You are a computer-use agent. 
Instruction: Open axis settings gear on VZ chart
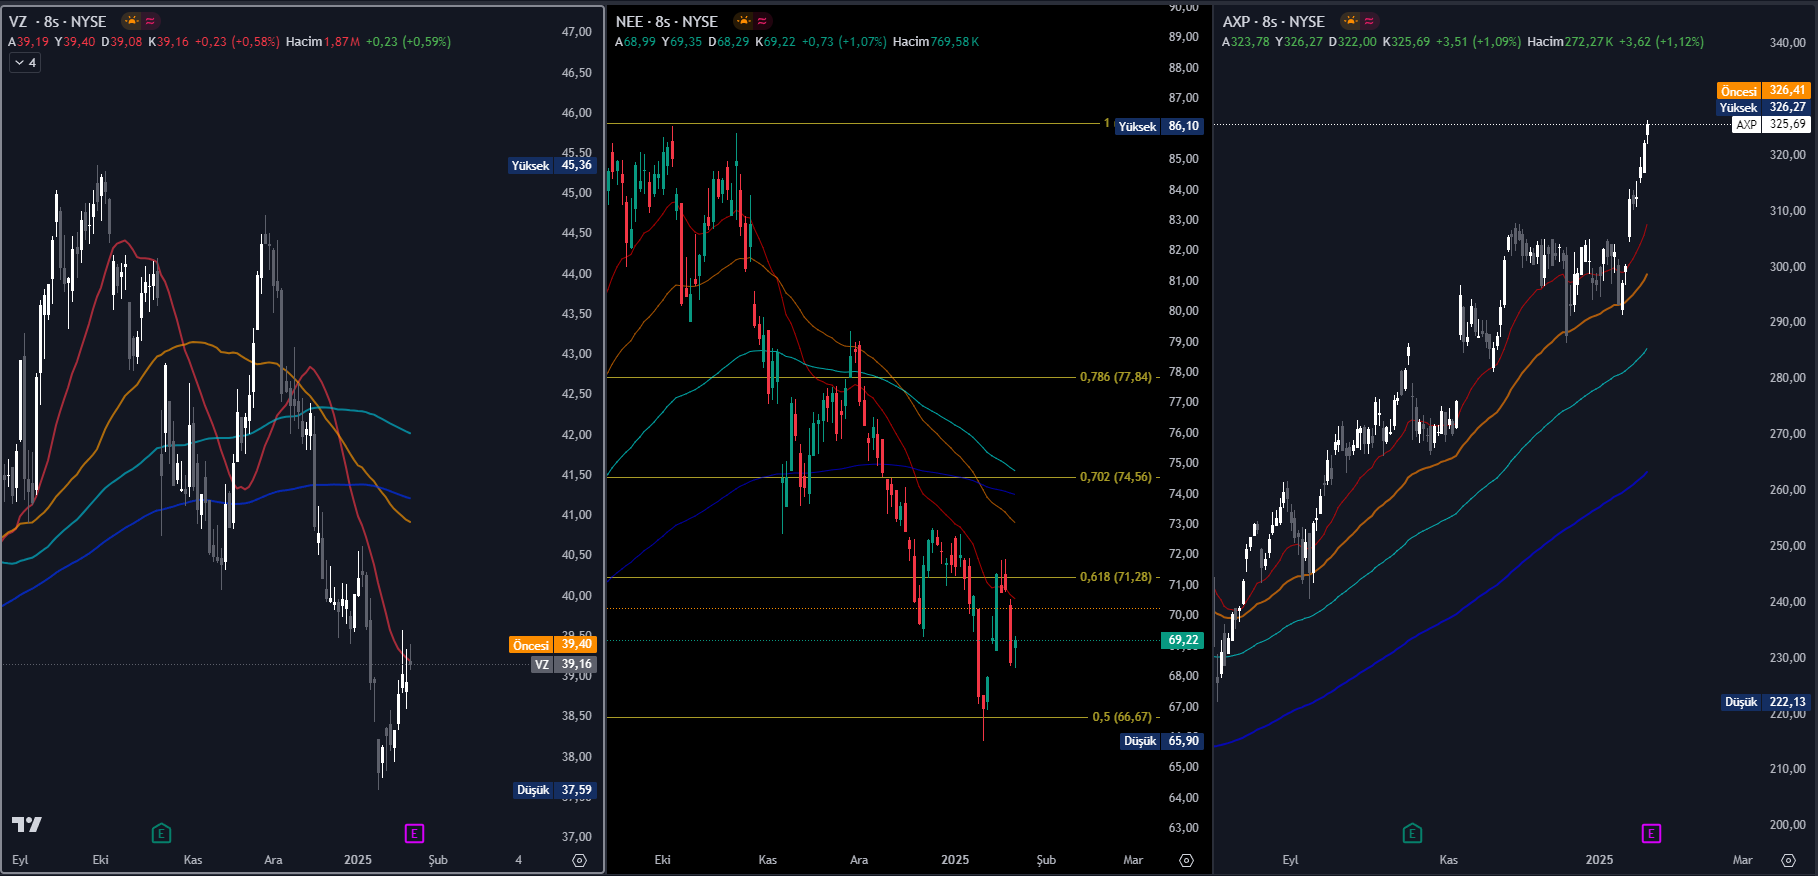coord(579,860)
